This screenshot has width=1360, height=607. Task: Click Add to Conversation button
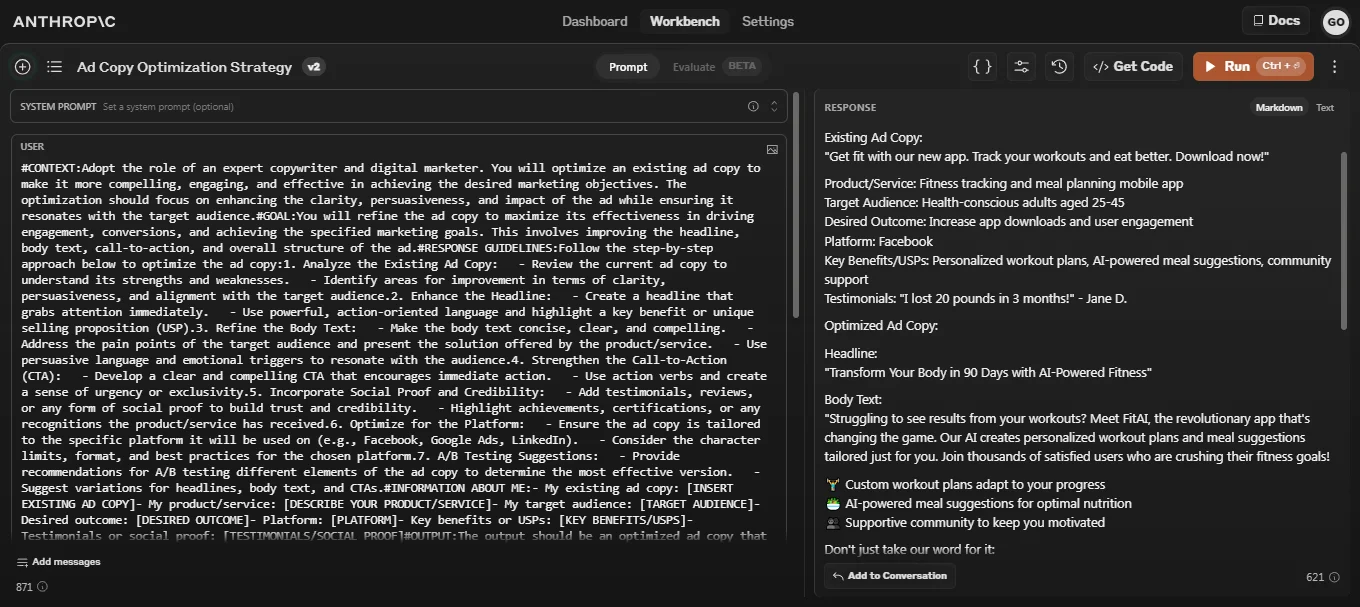890,576
